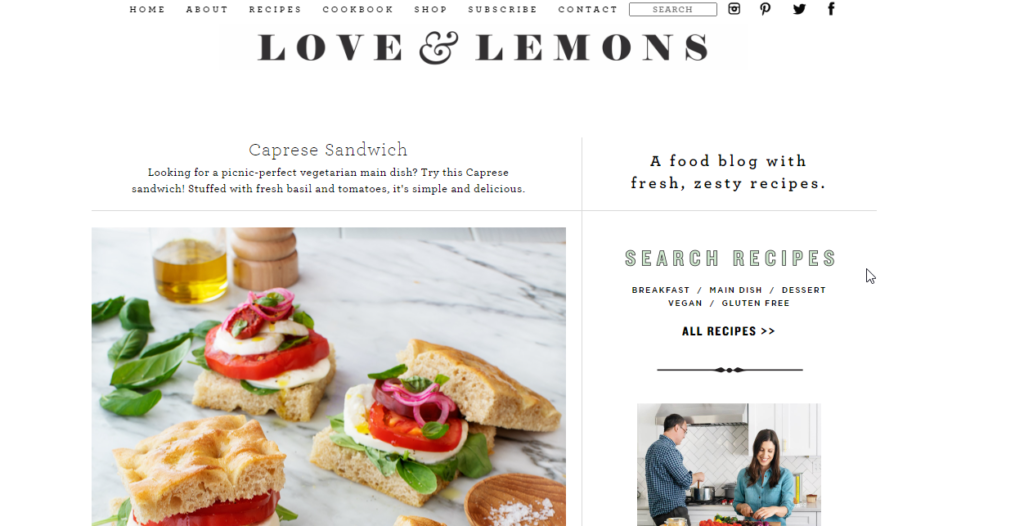This screenshot has width=1024, height=526.
Task: Browse the Breakfast recipe category
Action: (660, 289)
